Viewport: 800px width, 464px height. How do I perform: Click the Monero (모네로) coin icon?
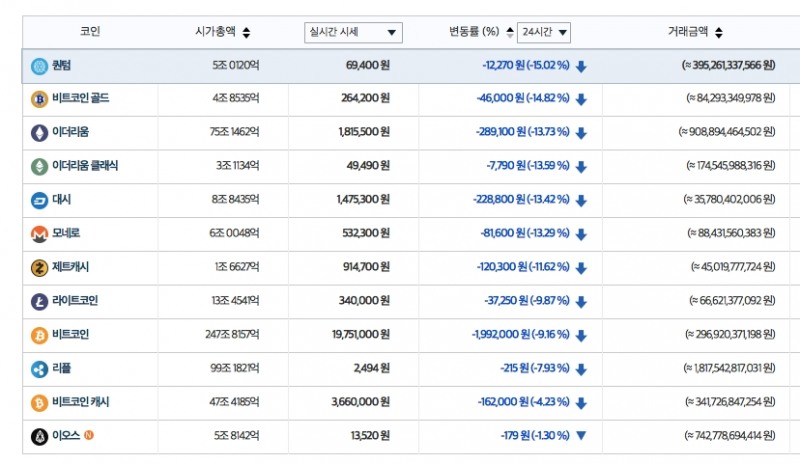39,234
